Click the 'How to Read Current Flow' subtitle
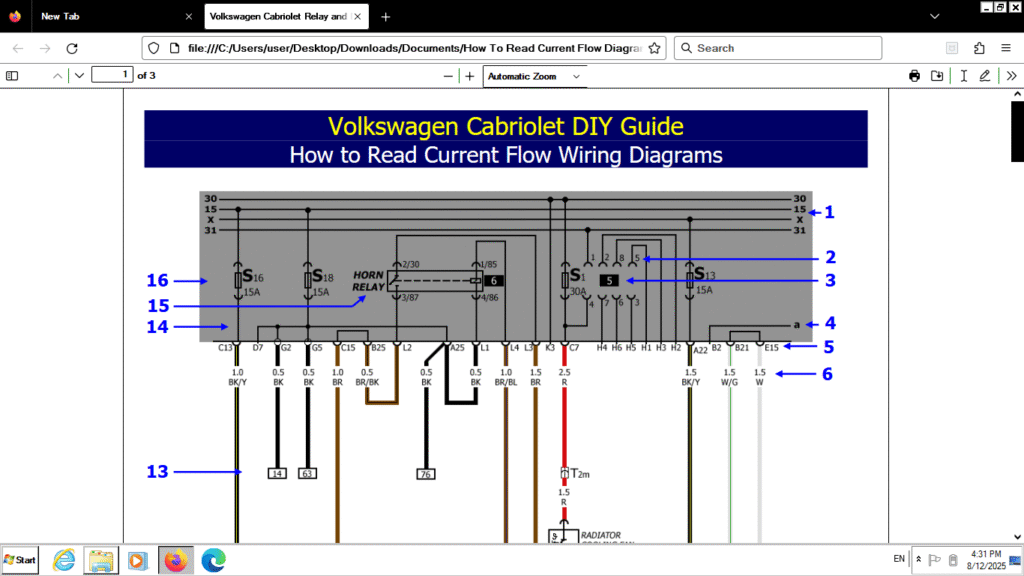 point(506,155)
